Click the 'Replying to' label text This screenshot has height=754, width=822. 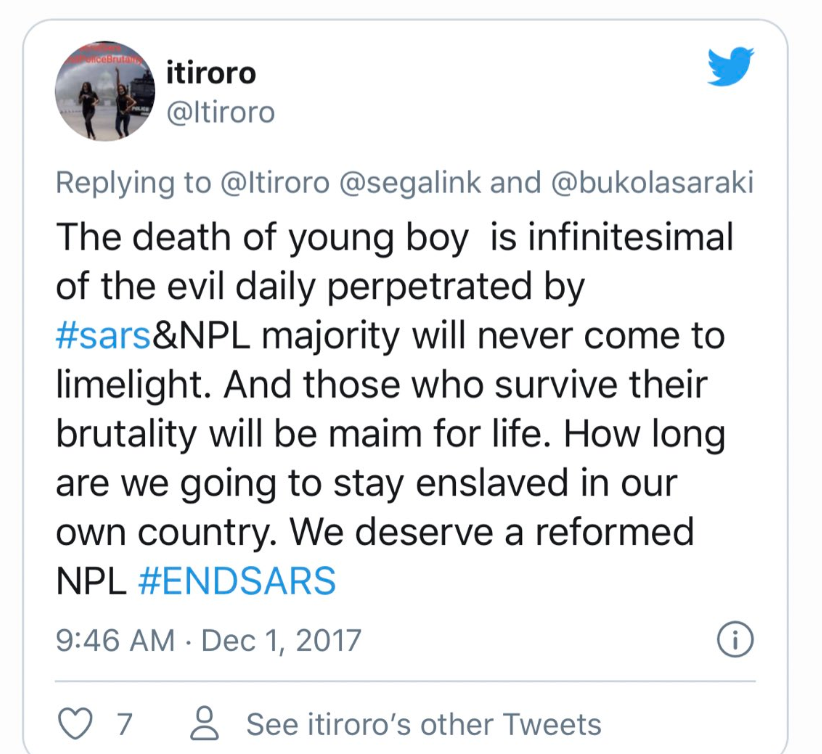(134, 182)
